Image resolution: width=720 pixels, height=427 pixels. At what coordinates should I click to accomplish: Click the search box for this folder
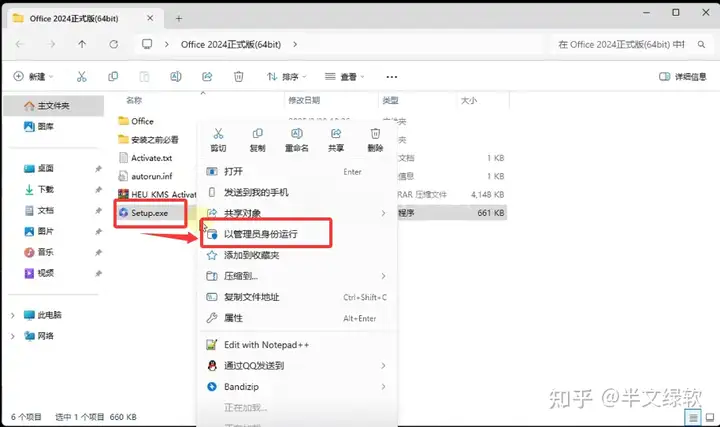tap(631, 45)
